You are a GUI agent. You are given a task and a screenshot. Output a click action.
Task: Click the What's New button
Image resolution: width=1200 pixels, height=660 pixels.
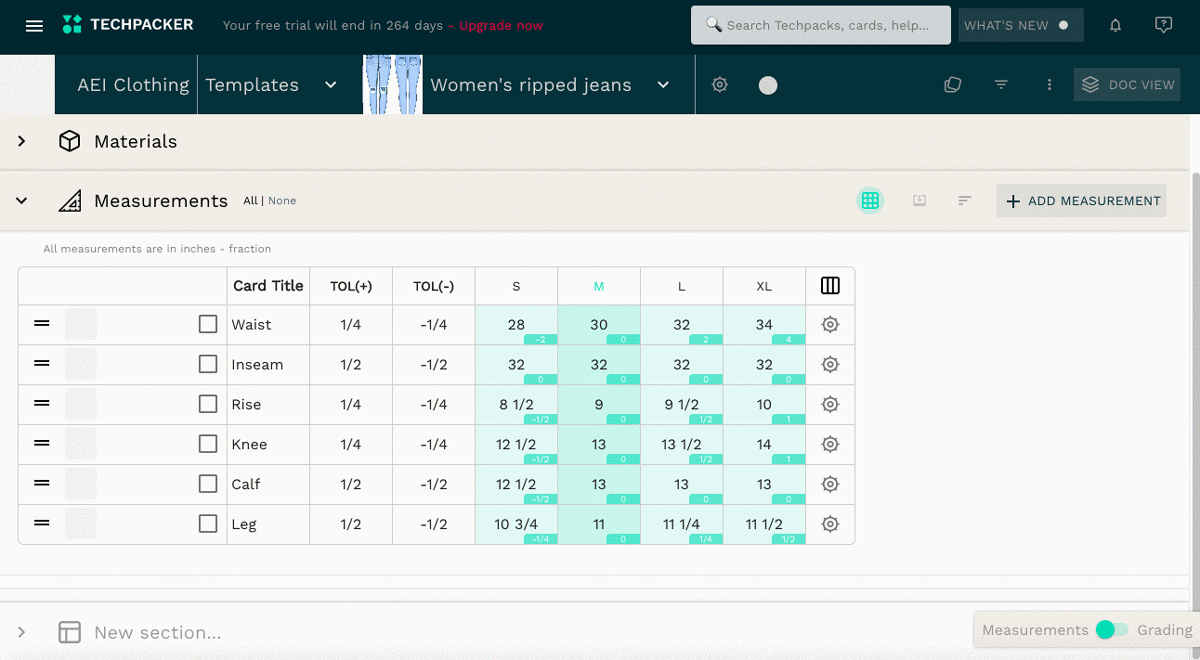[1021, 25]
